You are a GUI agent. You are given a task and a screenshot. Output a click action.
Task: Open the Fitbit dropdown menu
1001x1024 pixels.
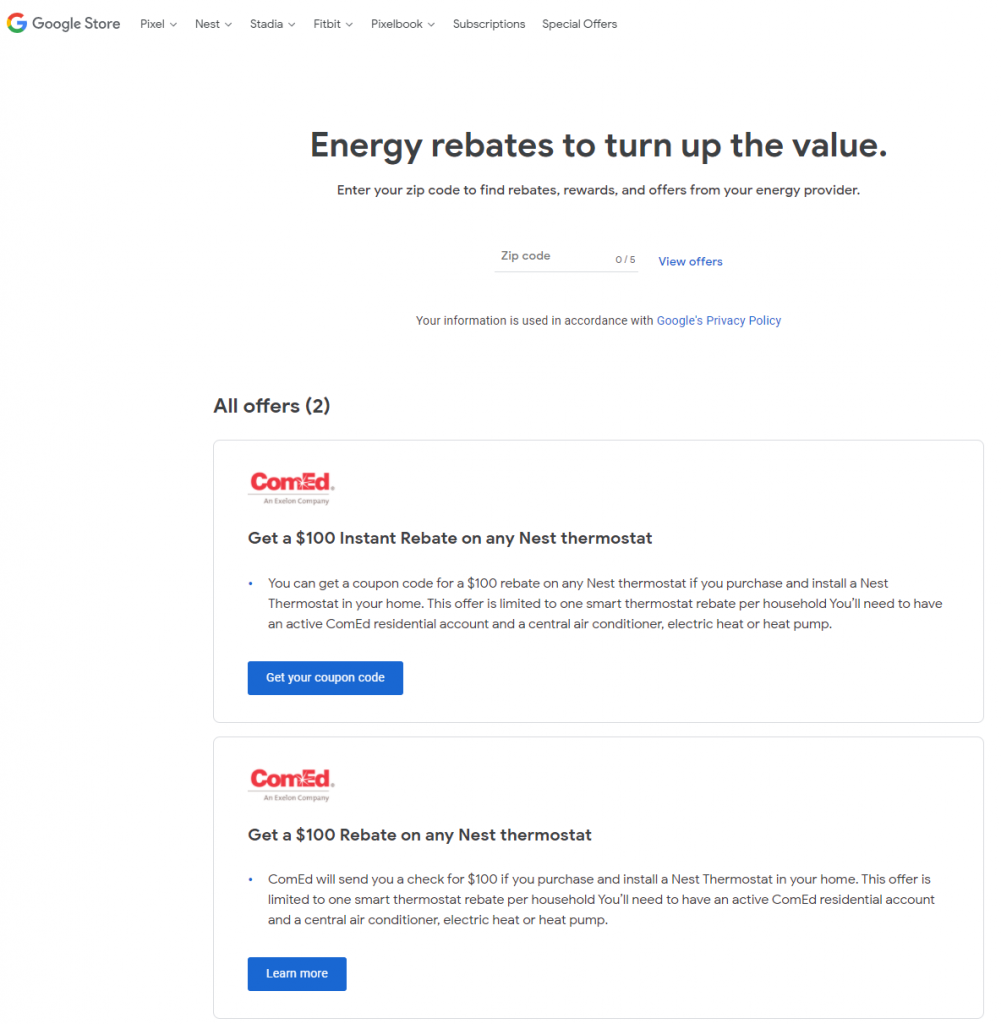pyautogui.click(x=333, y=24)
